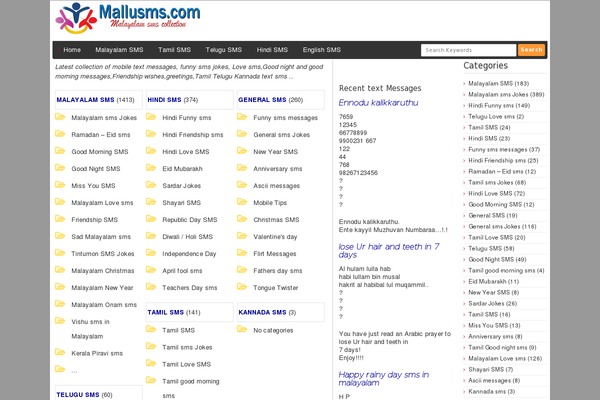Open the MALAYALAM SMS category heading
Viewport: 600px width, 400px height.
pos(85,100)
